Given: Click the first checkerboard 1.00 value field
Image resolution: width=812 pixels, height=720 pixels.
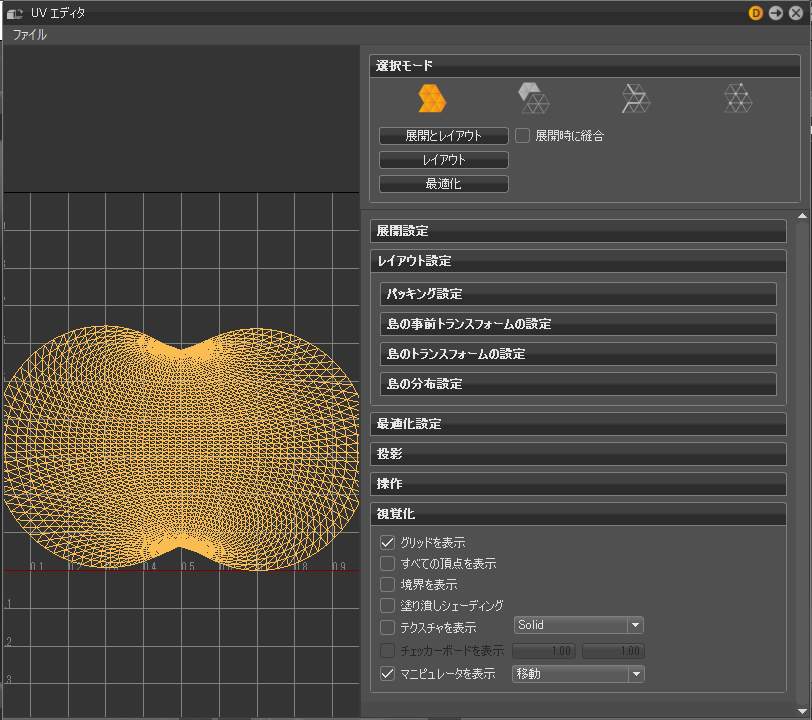Looking at the screenshot, I should pos(544,651).
